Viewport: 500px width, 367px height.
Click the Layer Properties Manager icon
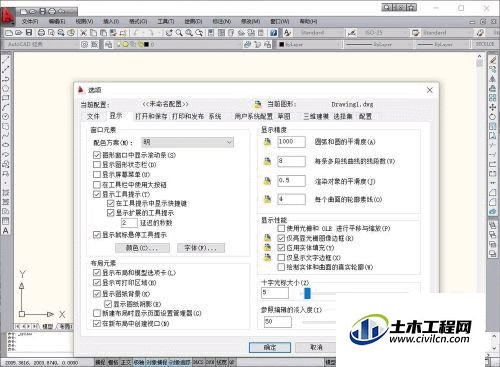point(108,44)
